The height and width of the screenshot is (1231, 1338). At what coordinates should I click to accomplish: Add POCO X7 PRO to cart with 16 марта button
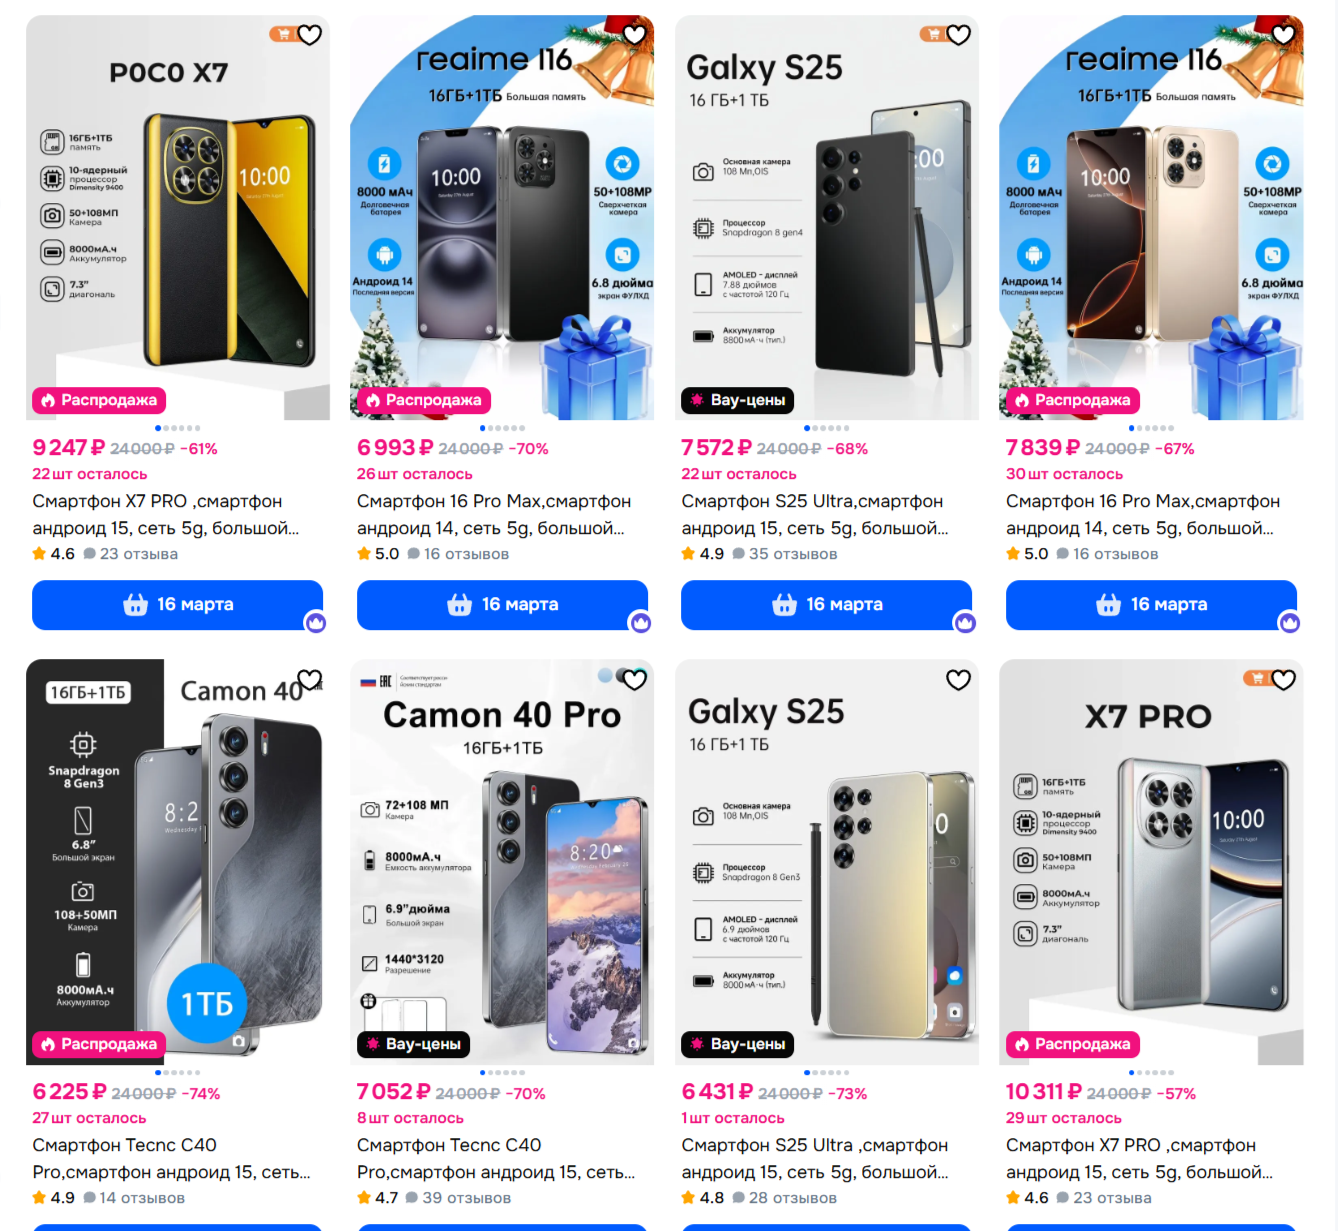(x=177, y=605)
